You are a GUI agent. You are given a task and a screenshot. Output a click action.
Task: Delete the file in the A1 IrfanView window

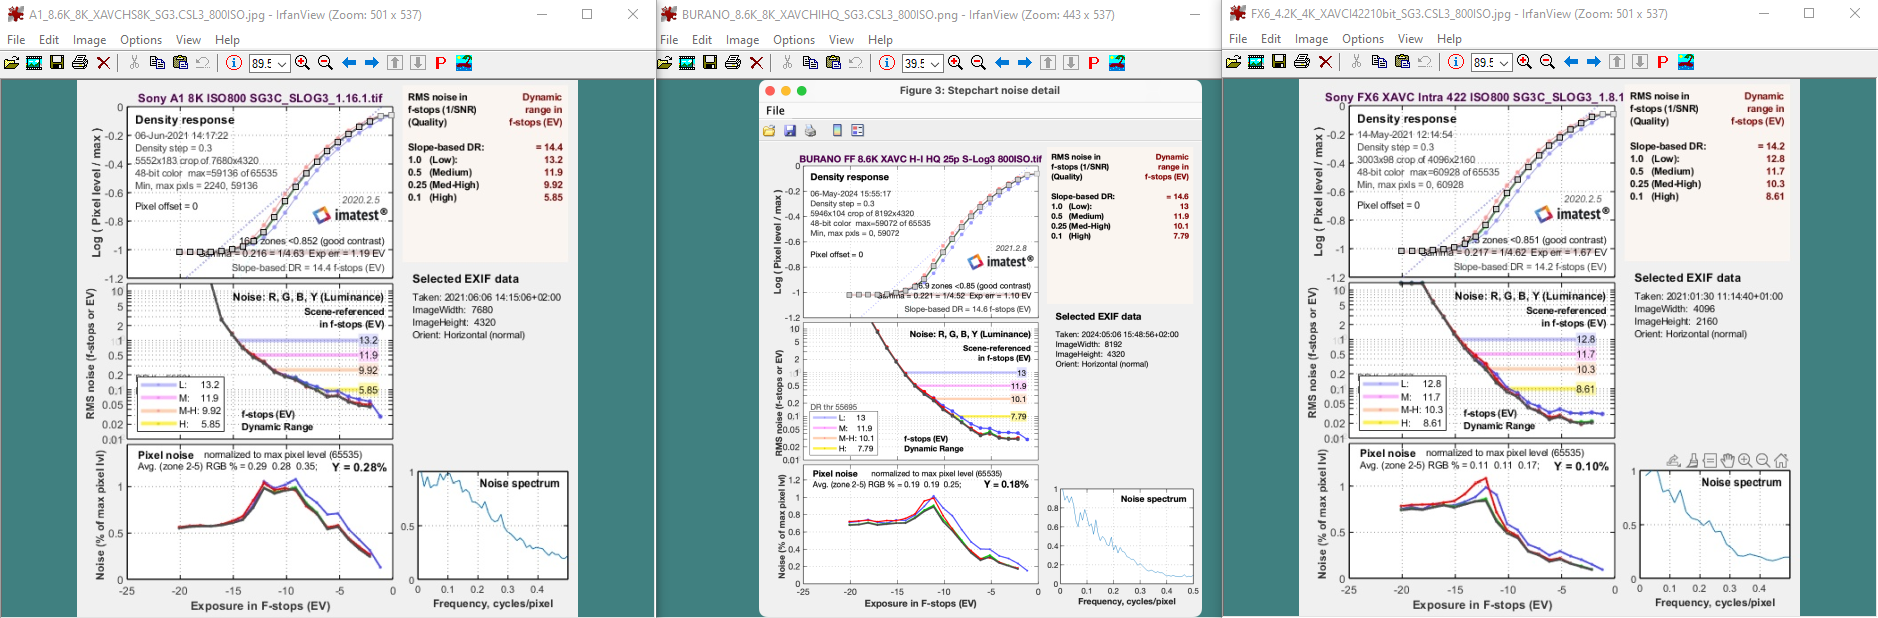pos(103,63)
